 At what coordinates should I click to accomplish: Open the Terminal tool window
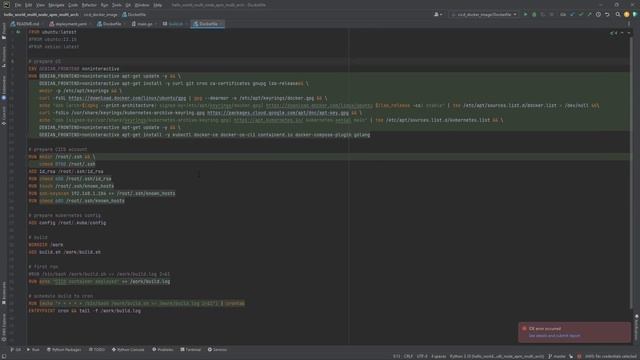point(191,350)
